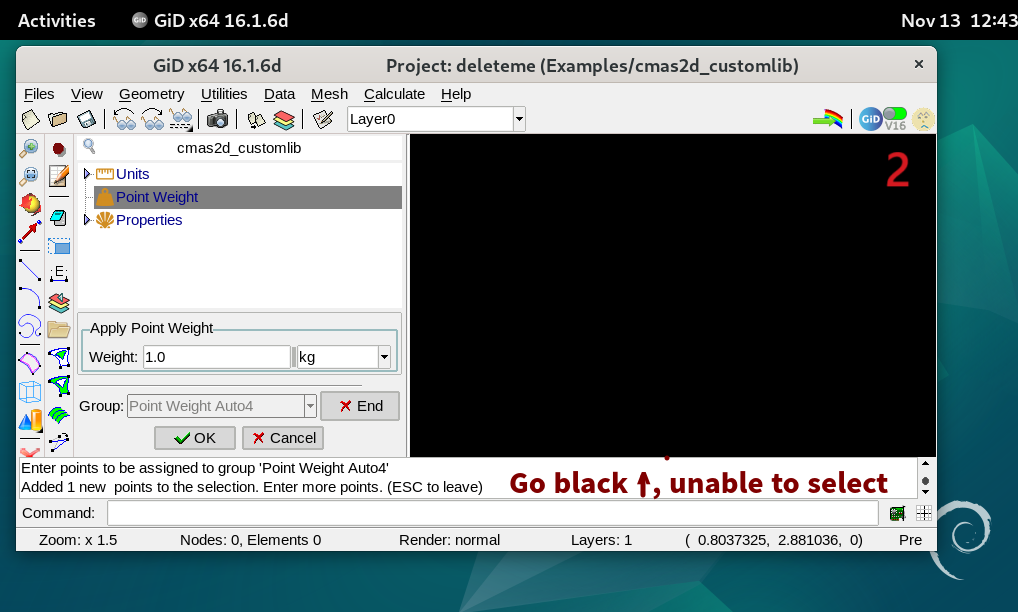The image size is (1018, 612).
Task: Expand the Units tree node
Action: (87, 174)
